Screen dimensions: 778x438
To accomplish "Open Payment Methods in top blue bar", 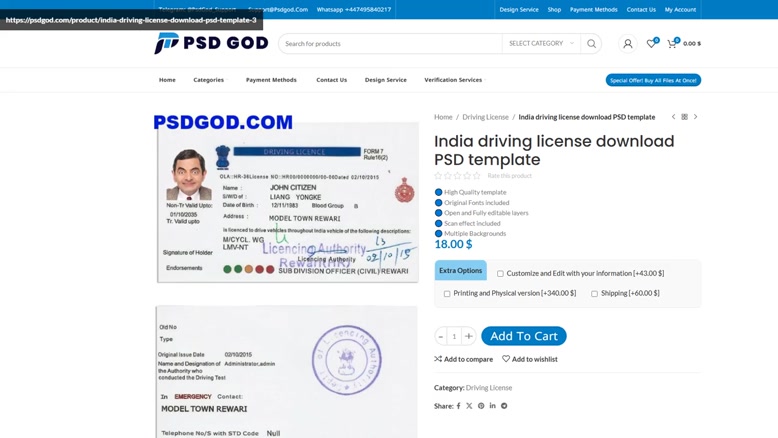I will pos(593,9).
